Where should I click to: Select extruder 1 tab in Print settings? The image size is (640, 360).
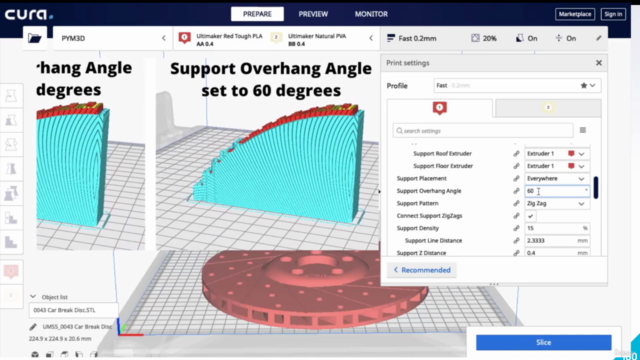(440, 108)
